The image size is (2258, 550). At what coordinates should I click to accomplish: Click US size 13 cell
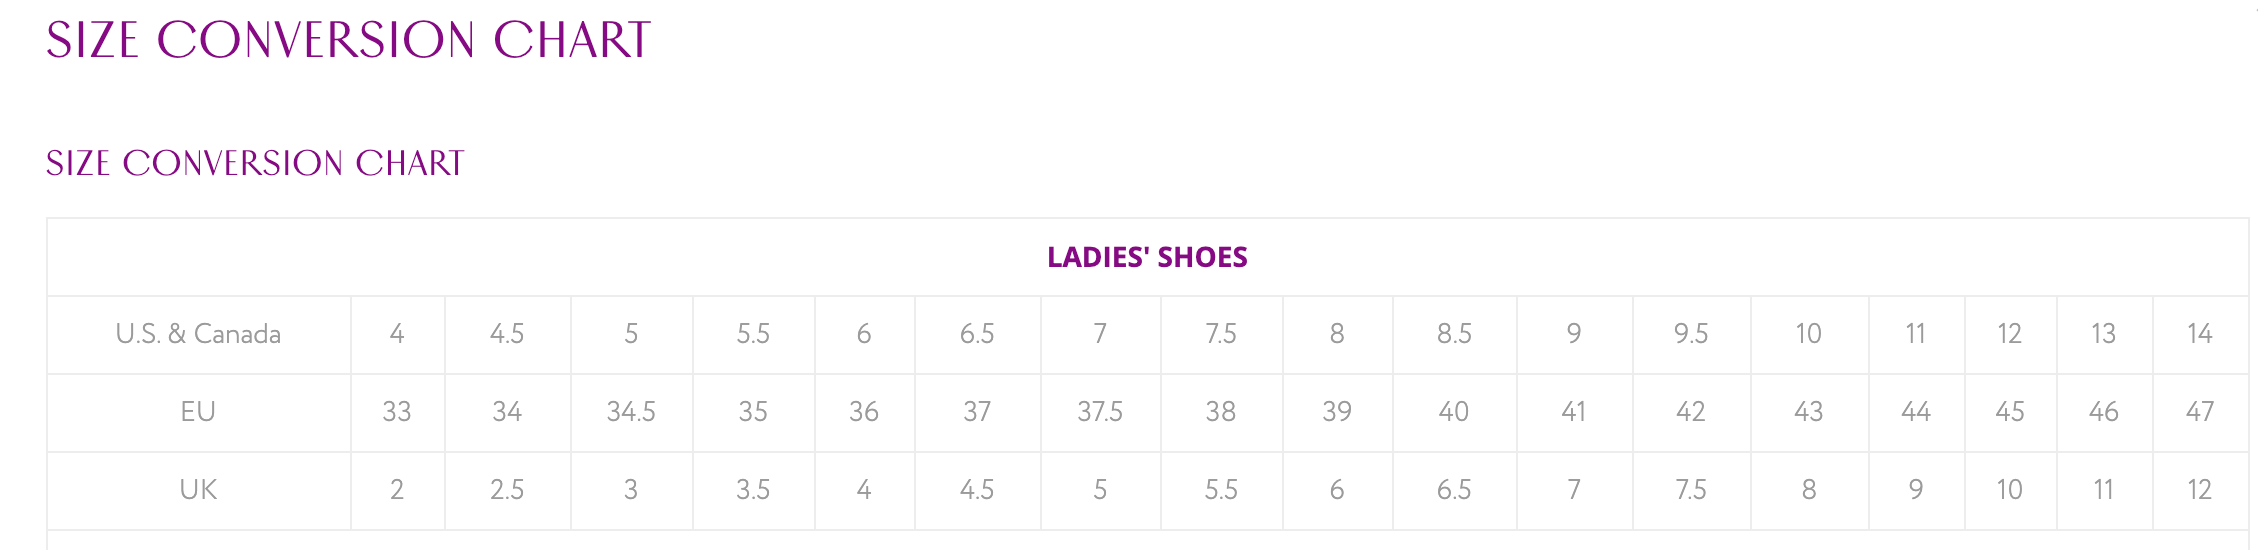click(2104, 334)
